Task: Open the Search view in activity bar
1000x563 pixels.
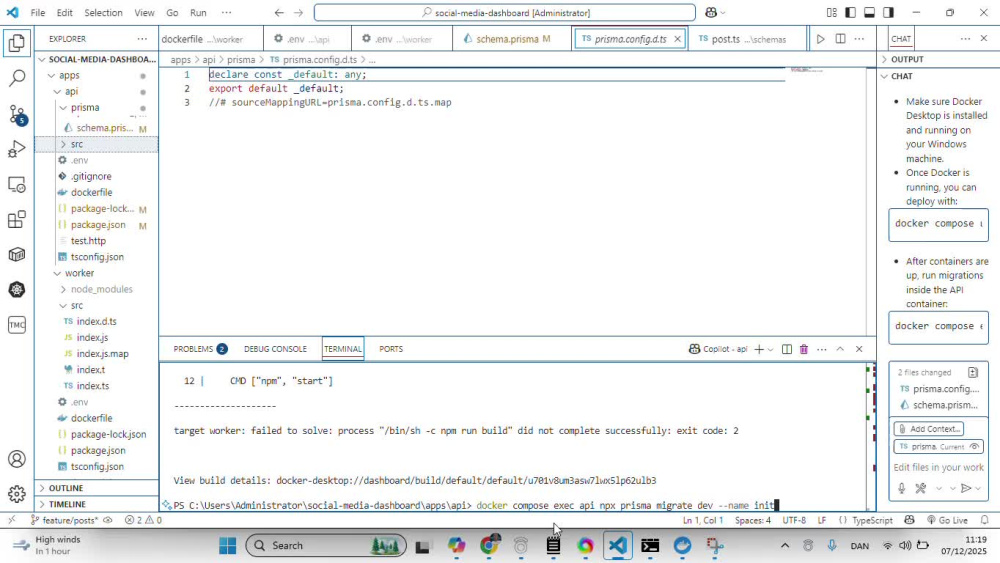Action: click(17, 78)
